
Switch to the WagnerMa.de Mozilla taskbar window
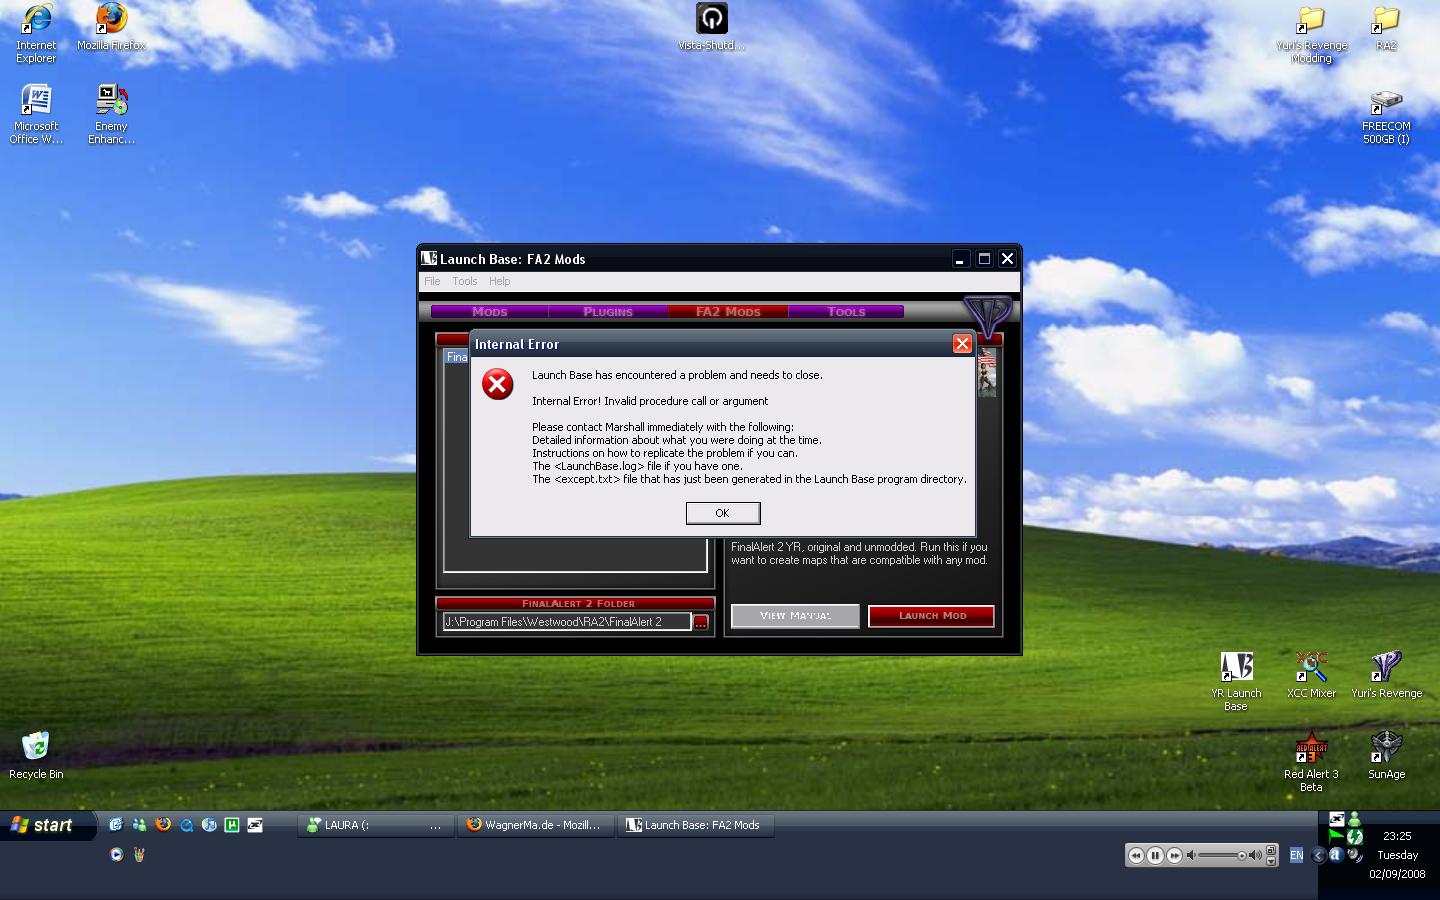pyautogui.click(x=535, y=825)
